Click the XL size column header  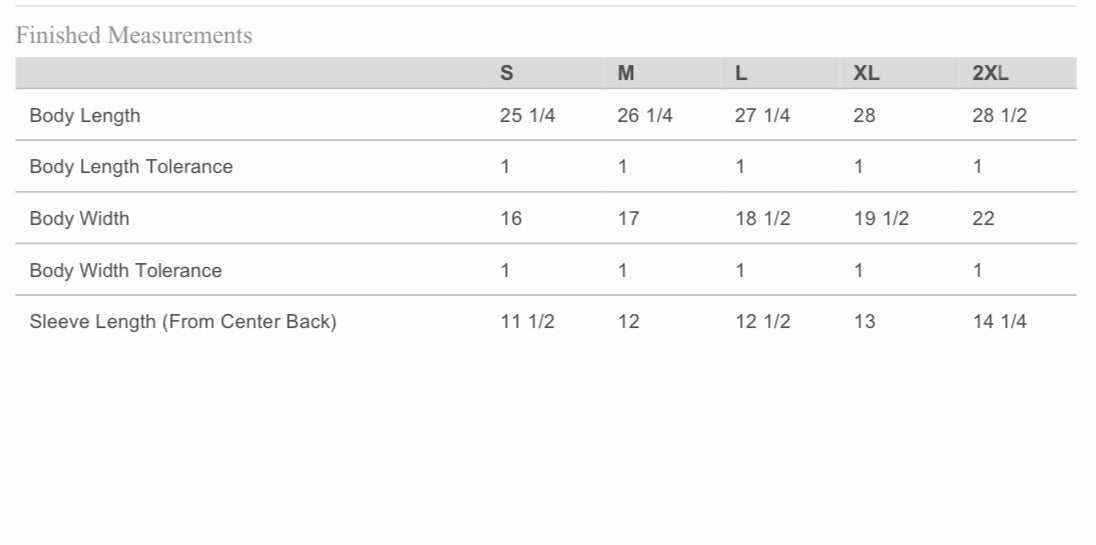click(866, 73)
